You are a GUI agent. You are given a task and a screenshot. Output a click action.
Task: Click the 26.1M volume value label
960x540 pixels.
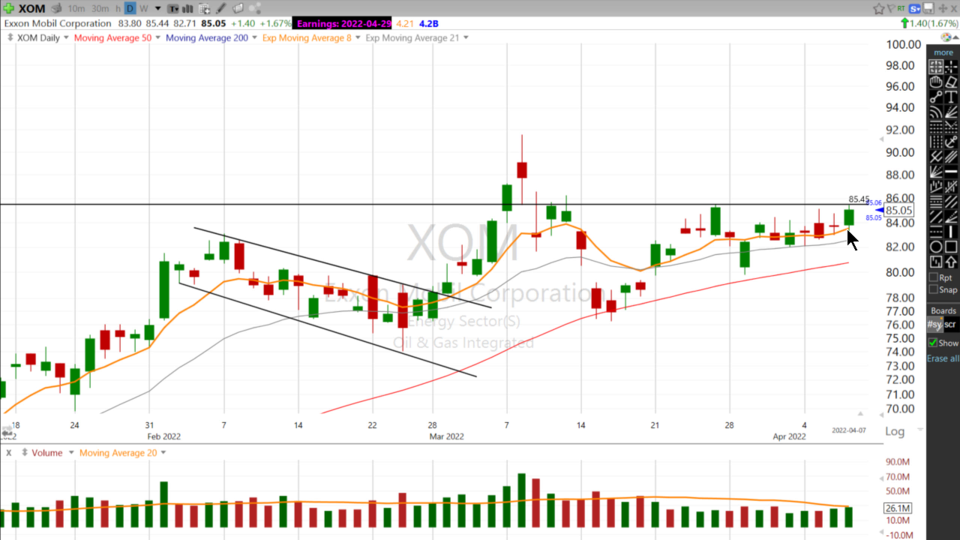click(x=898, y=508)
